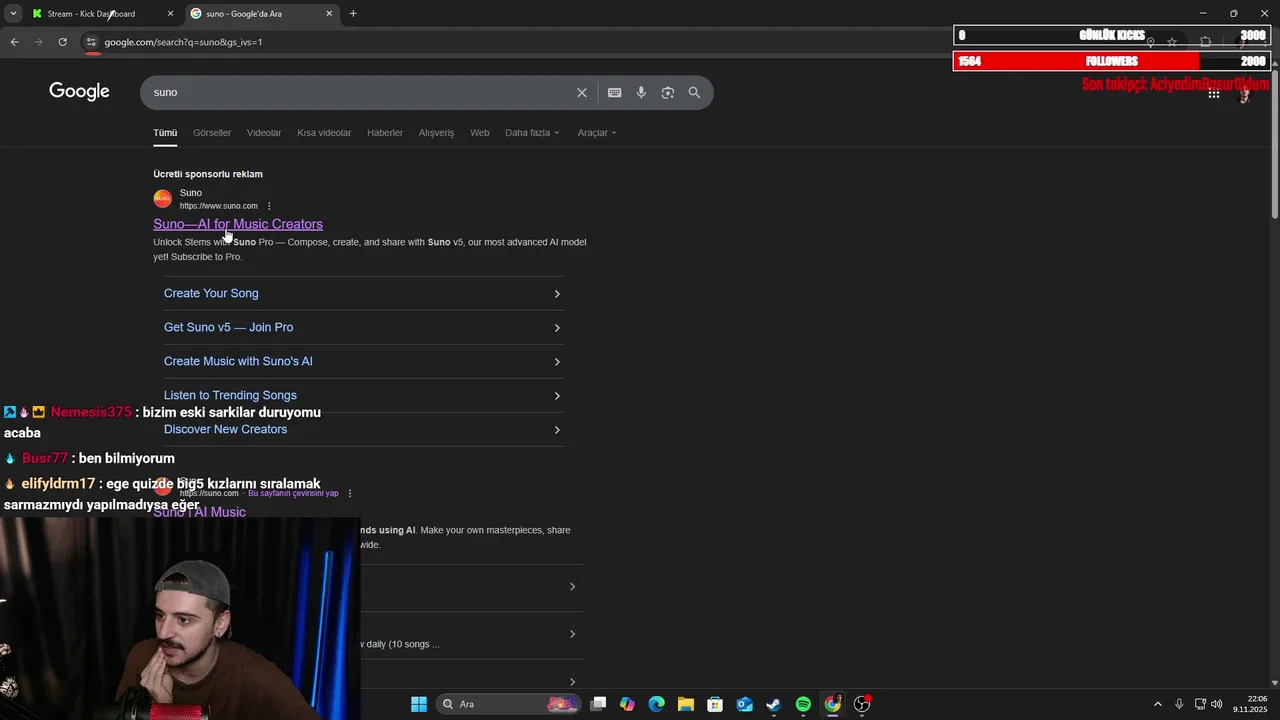Screen dimensions: 1280x720
Task: Open the Kısa videolar tab
Action: [x=324, y=133]
